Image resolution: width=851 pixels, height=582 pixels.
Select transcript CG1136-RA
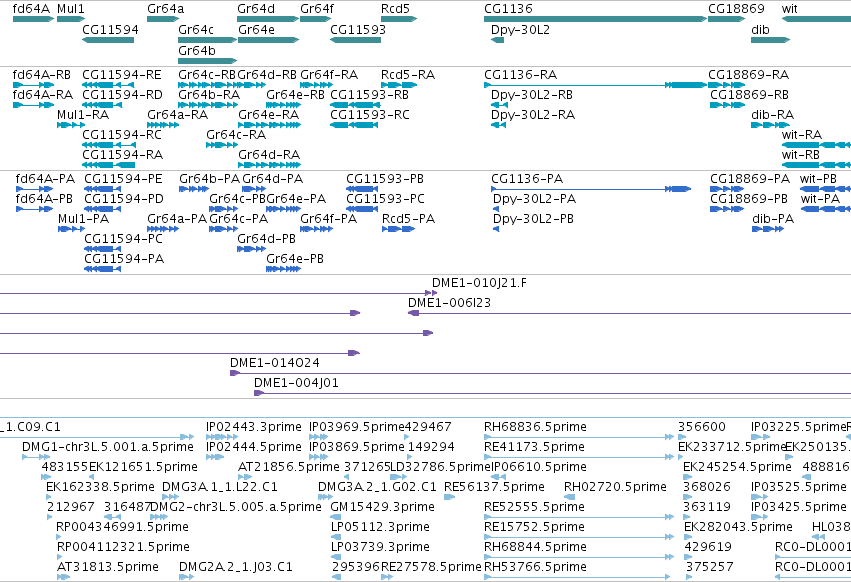pos(520,74)
